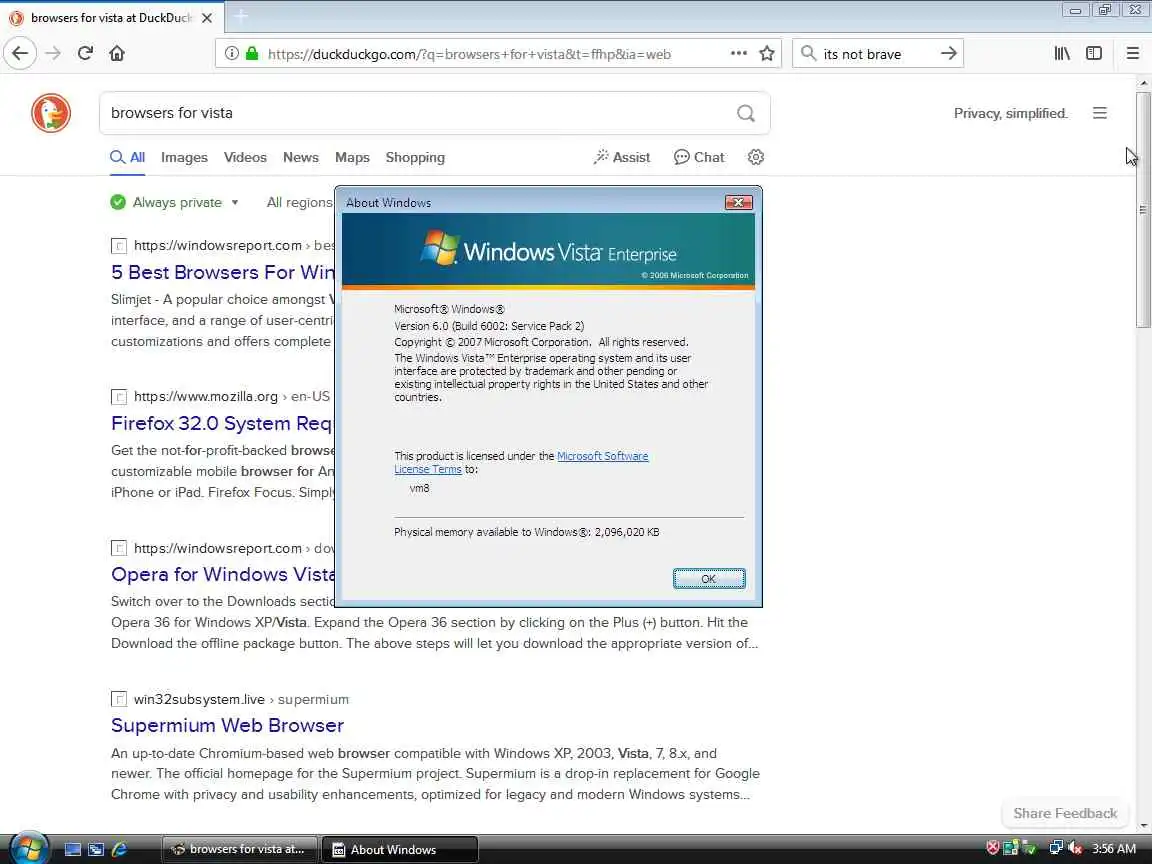
Task: Click the 3:56 AM taskbar clock
Action: pos(1114,849)
